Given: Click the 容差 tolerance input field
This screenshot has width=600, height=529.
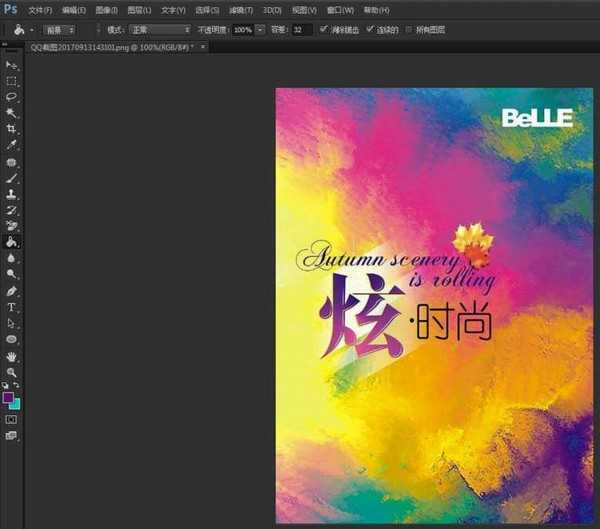Looking at the screenshot, I should tap(303, 30).
